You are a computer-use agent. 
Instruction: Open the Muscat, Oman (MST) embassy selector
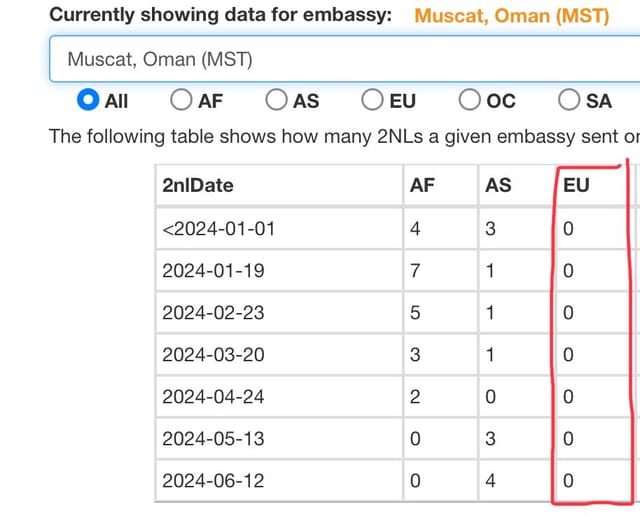(344, 59)
